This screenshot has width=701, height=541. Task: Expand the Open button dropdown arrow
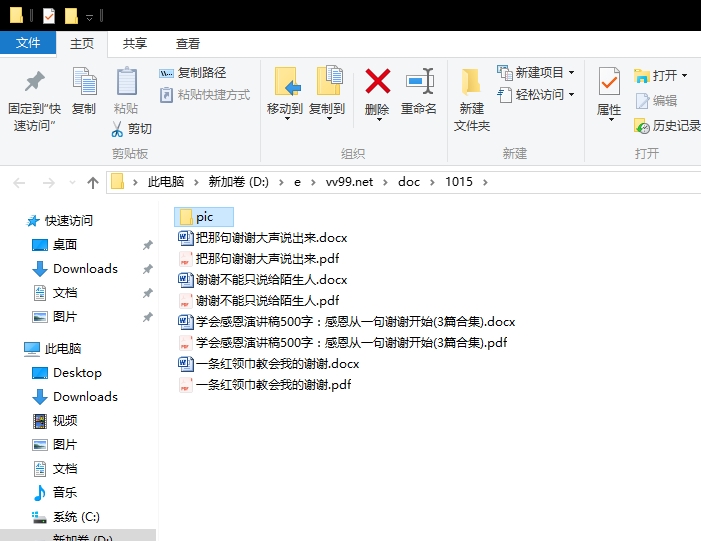(x=684, y=76)
